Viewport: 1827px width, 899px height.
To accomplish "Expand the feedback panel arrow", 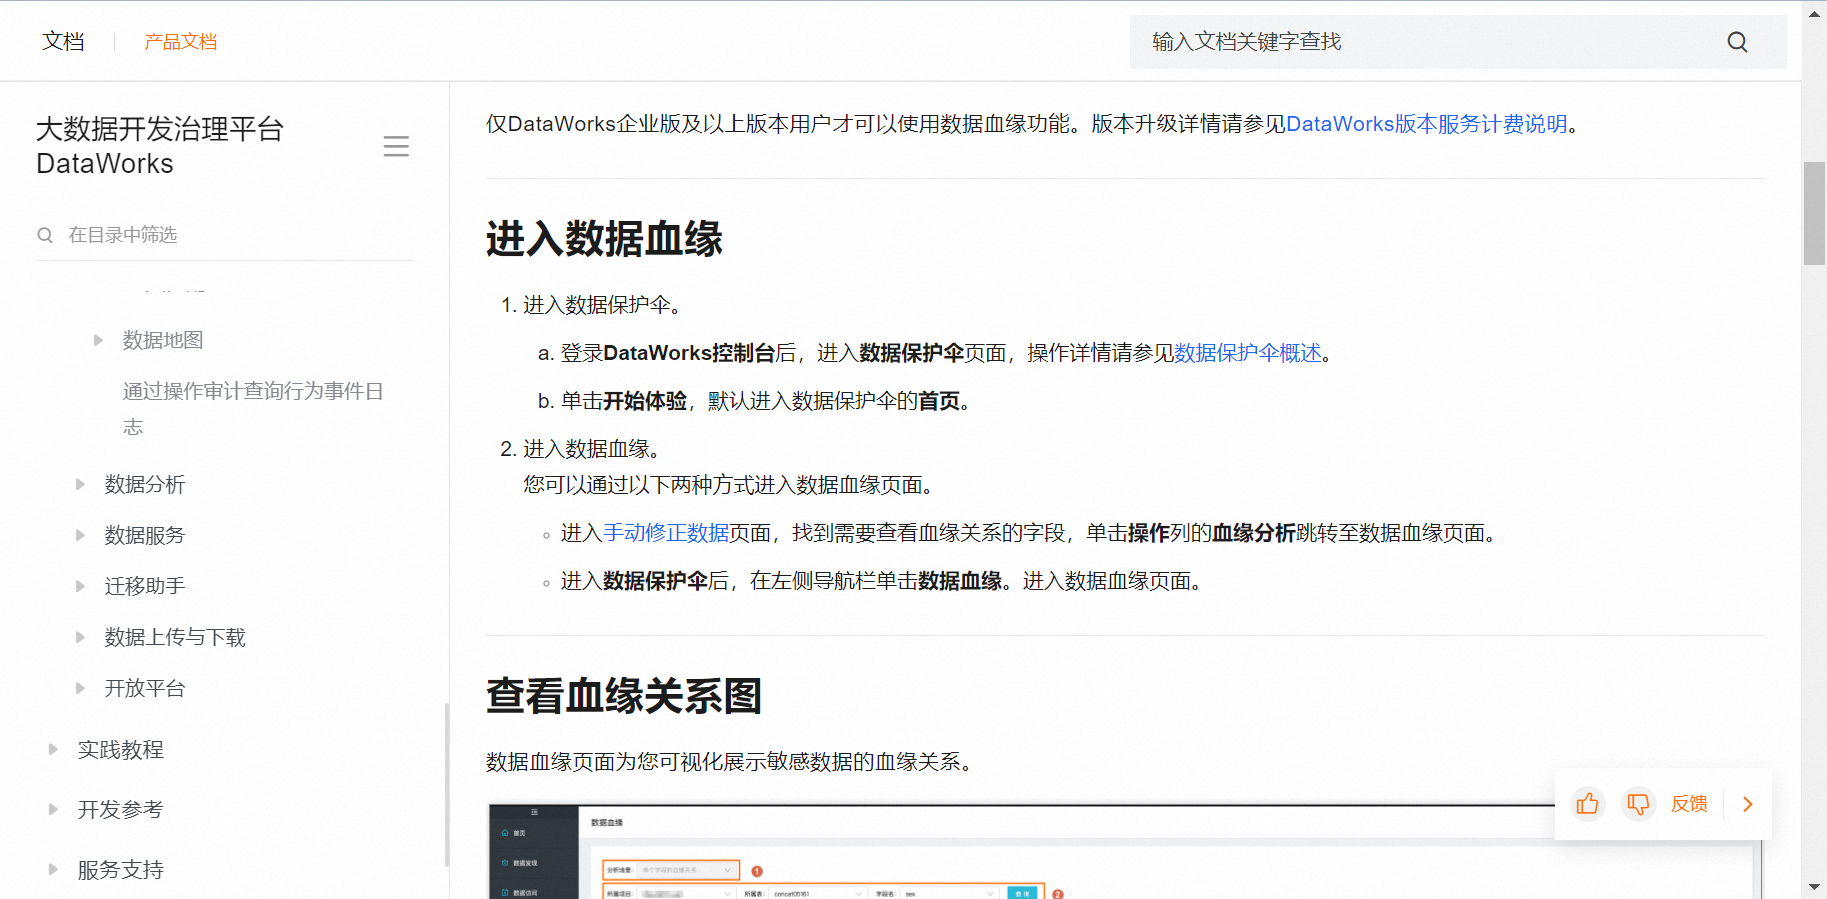I will [1748, 804].
